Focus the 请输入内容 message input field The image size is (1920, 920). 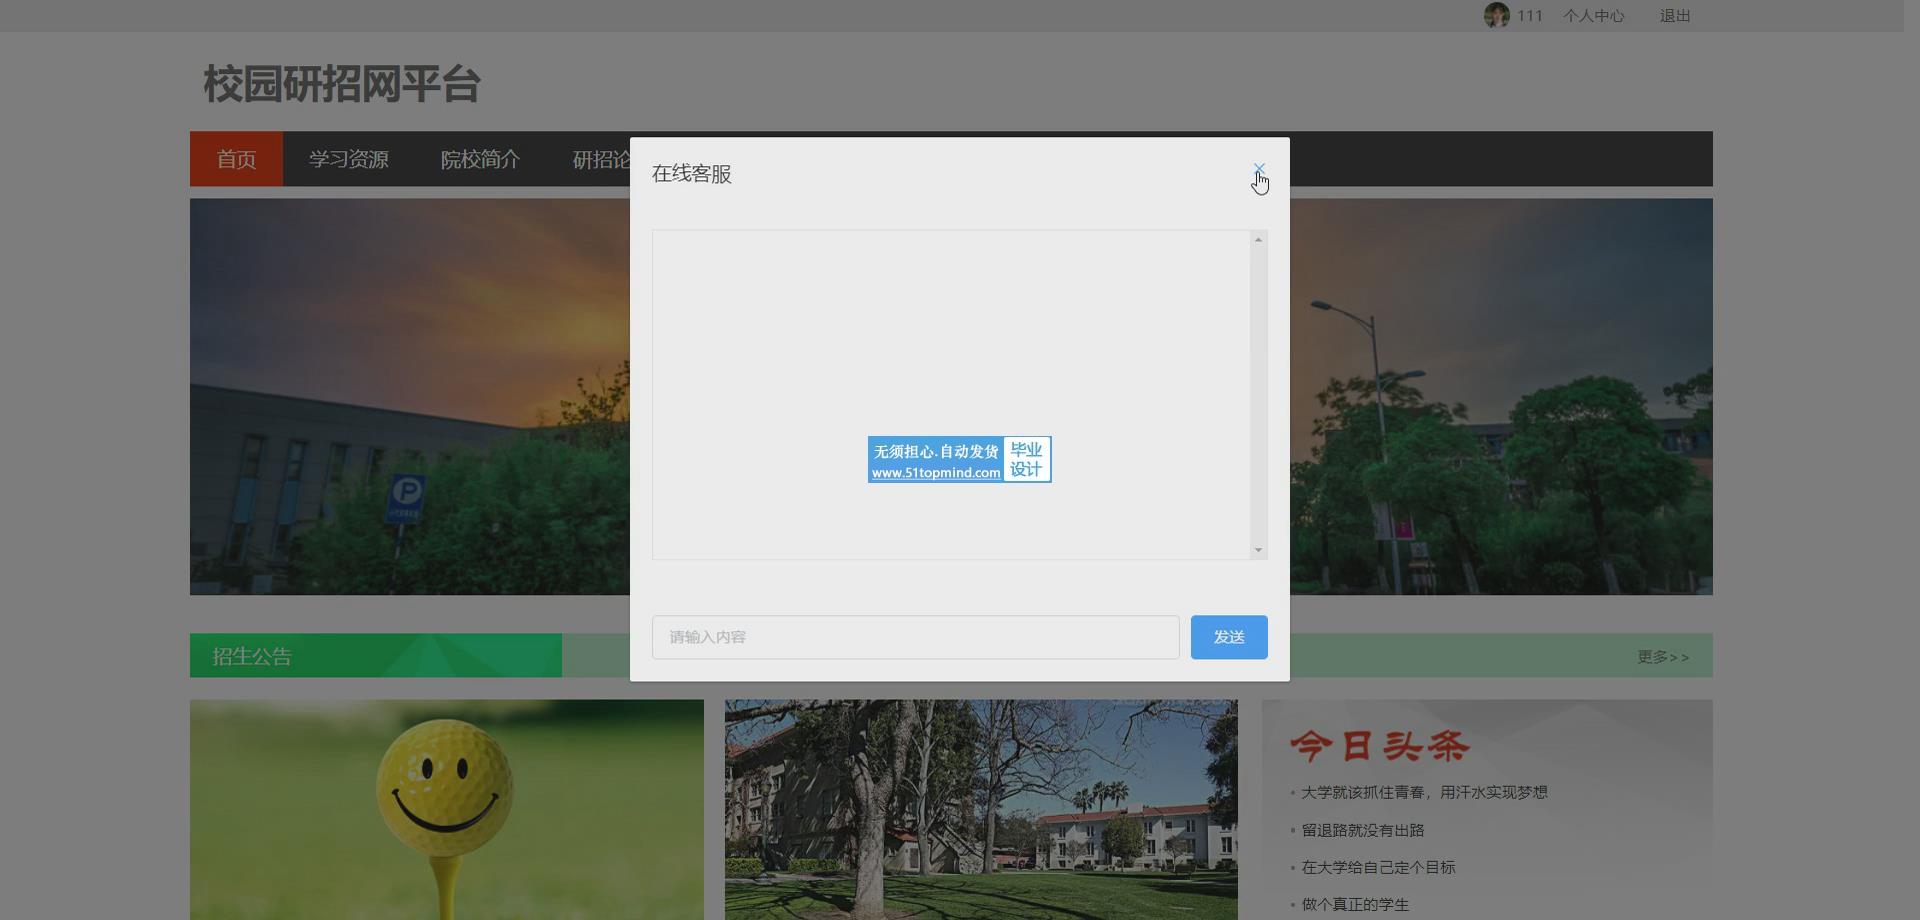click(915, 637)
